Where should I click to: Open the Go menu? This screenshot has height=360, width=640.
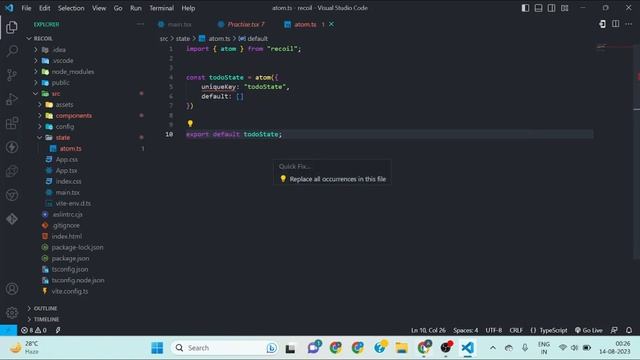coord(118,8)
